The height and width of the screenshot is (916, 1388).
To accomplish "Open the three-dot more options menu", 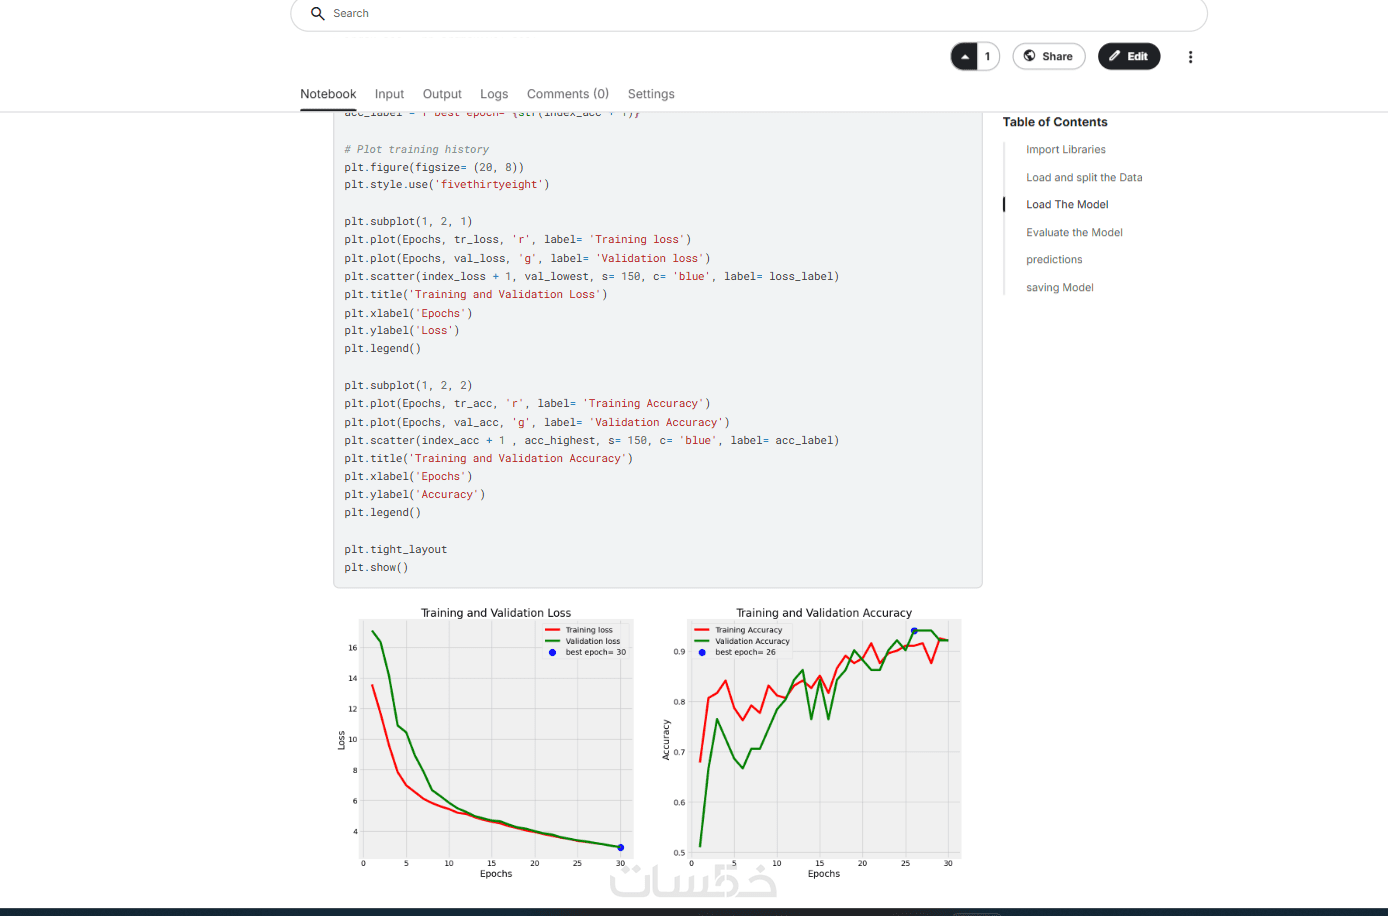I will point(1190,57).
